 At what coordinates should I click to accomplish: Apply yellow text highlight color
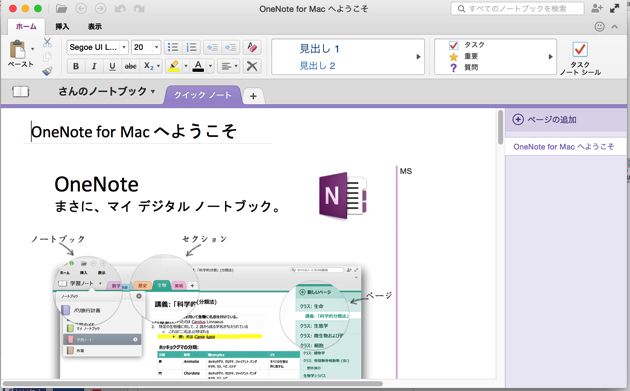click(174, 66)
